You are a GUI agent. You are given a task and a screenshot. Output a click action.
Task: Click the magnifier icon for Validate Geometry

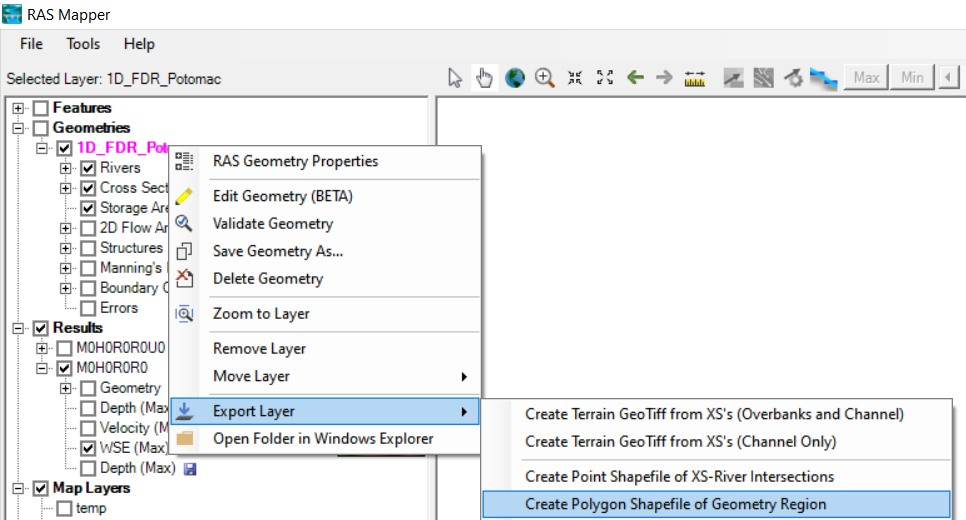coord(184,223)
